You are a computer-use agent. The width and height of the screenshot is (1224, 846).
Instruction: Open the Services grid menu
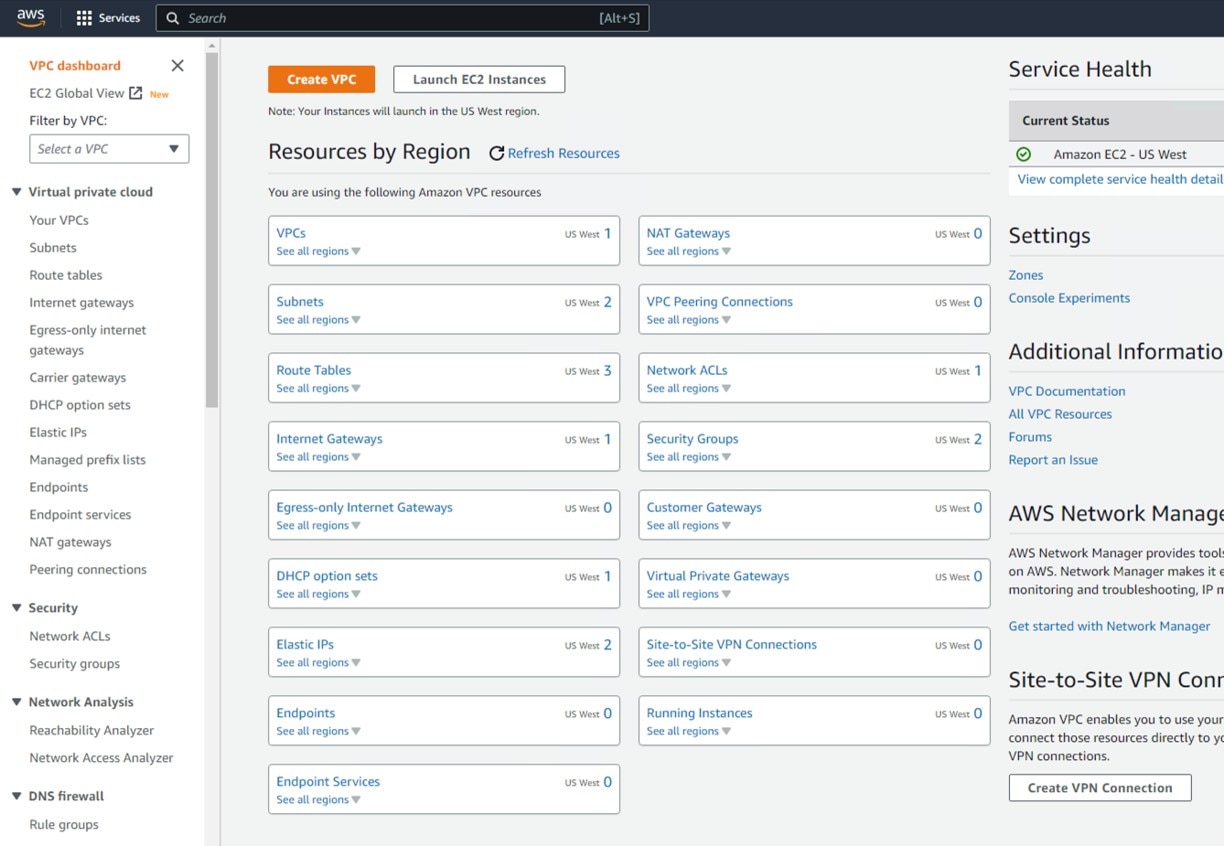[108, 18]
